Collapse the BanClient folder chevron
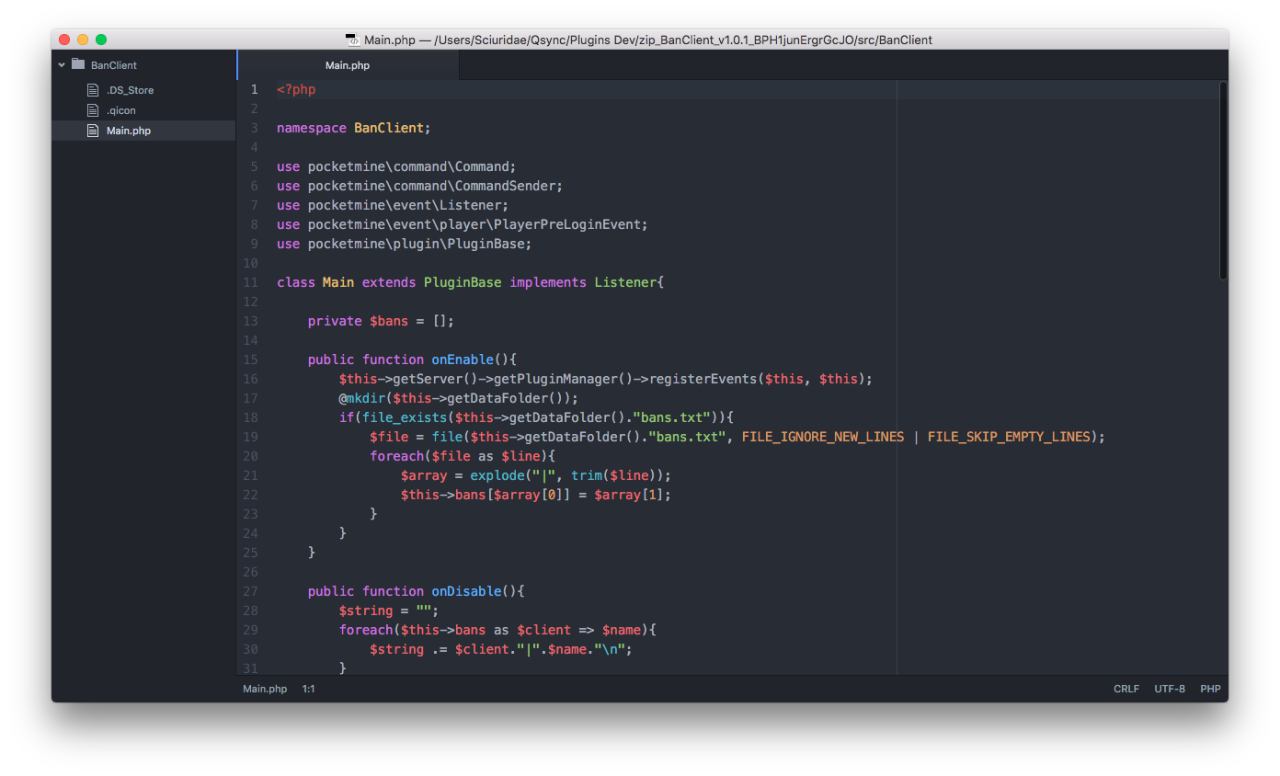The height and width of the screenshot is (776, 1280). point(63,65)
